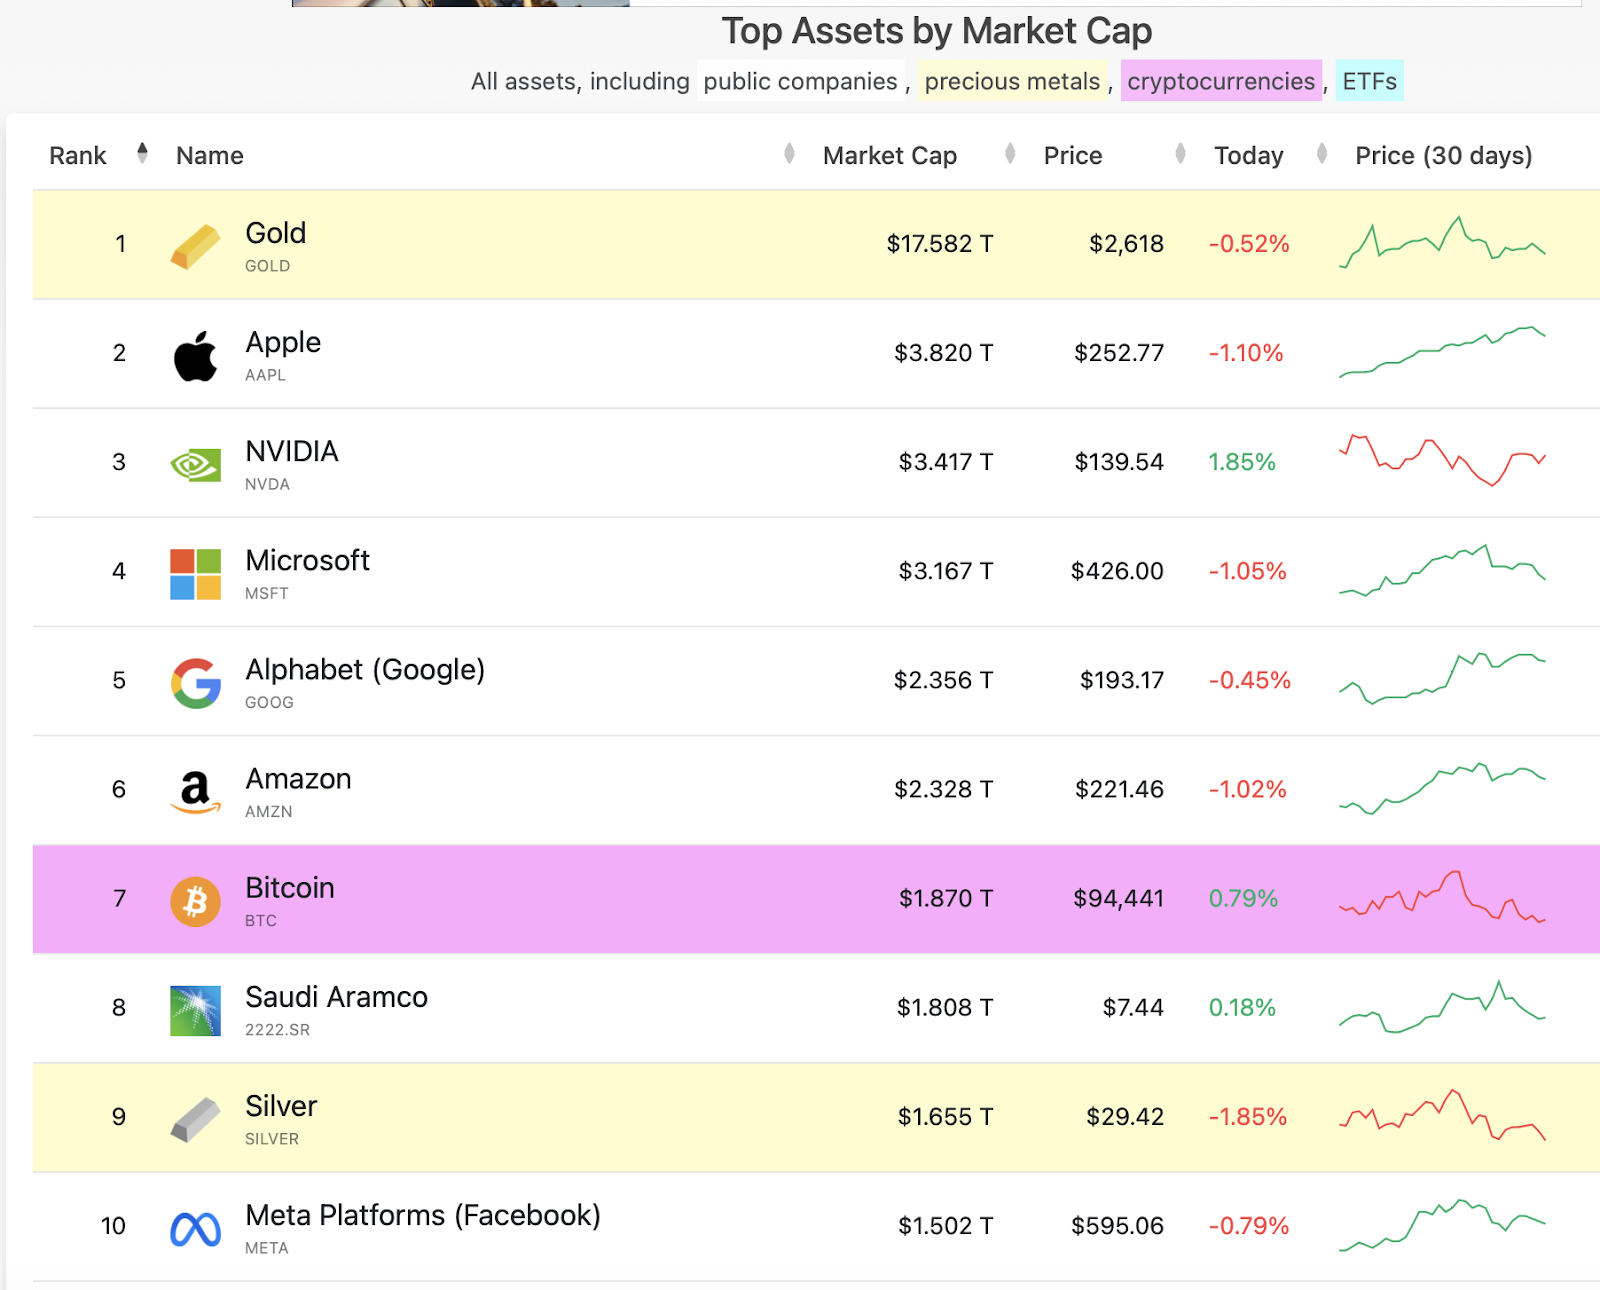This screenshot has width=1600, height=1290.
Task: Click the Gold bar icon
Action: click(195, 246)
